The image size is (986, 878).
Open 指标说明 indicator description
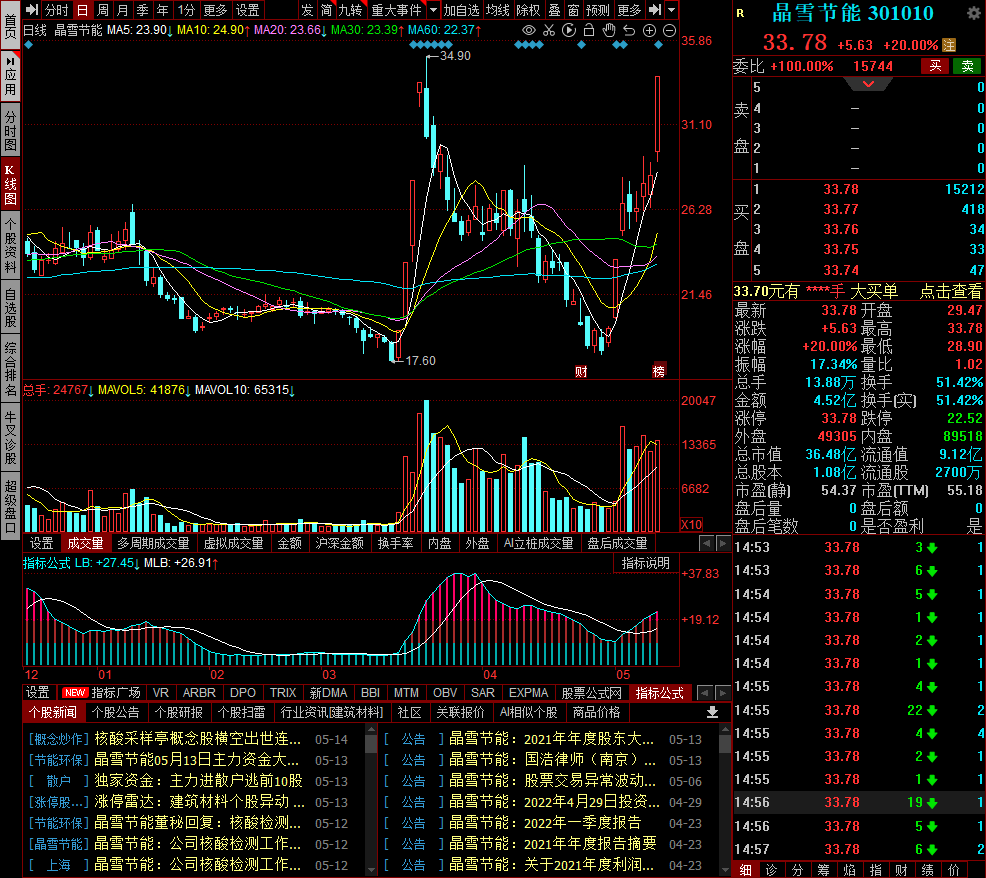(x=646, y=564)
